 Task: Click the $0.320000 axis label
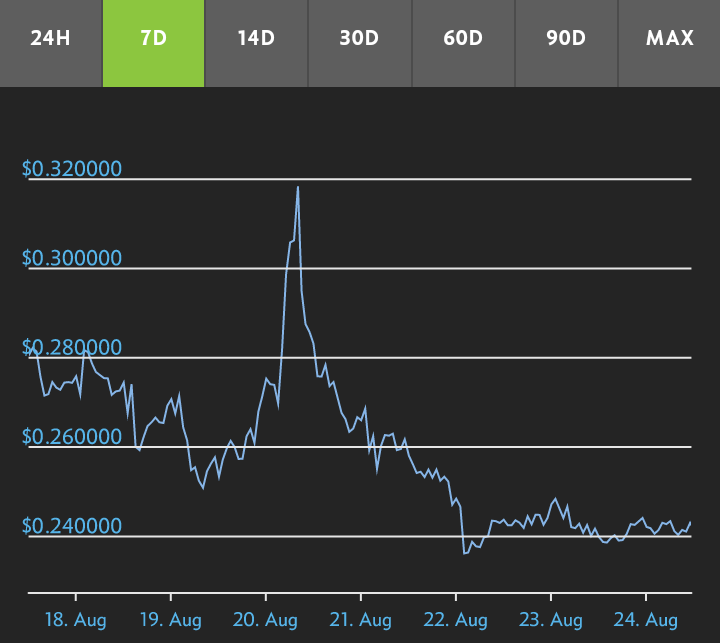tap(72, 169)
